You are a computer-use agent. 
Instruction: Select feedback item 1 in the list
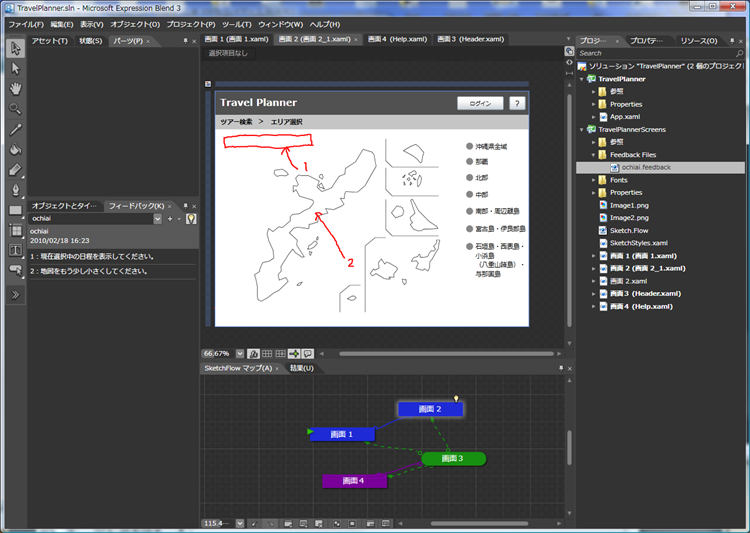pos(112,256)
